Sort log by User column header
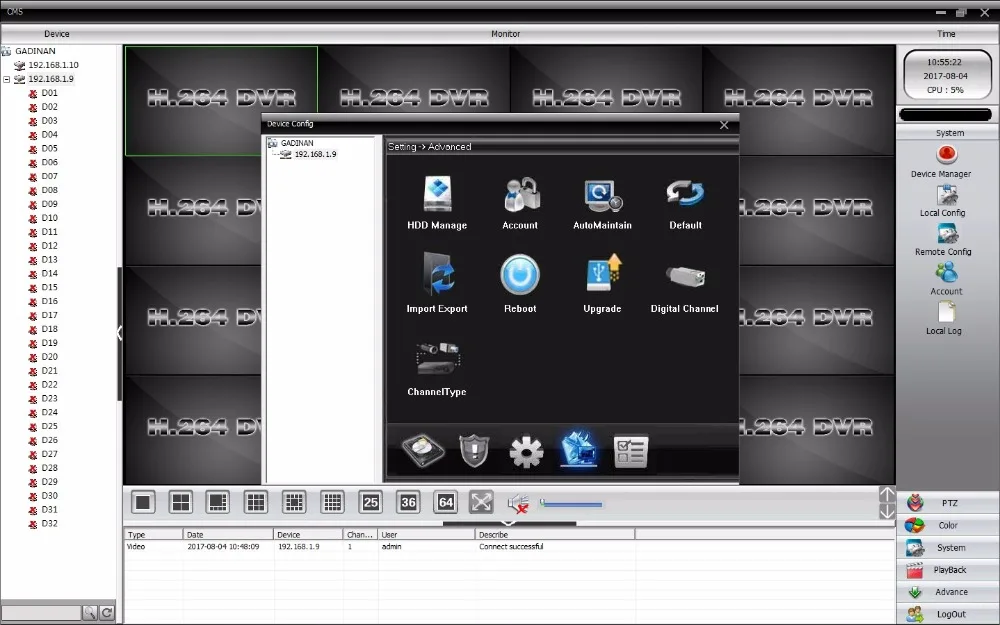Viewport: 1000px width, 625px height. [x=427, y=534]
